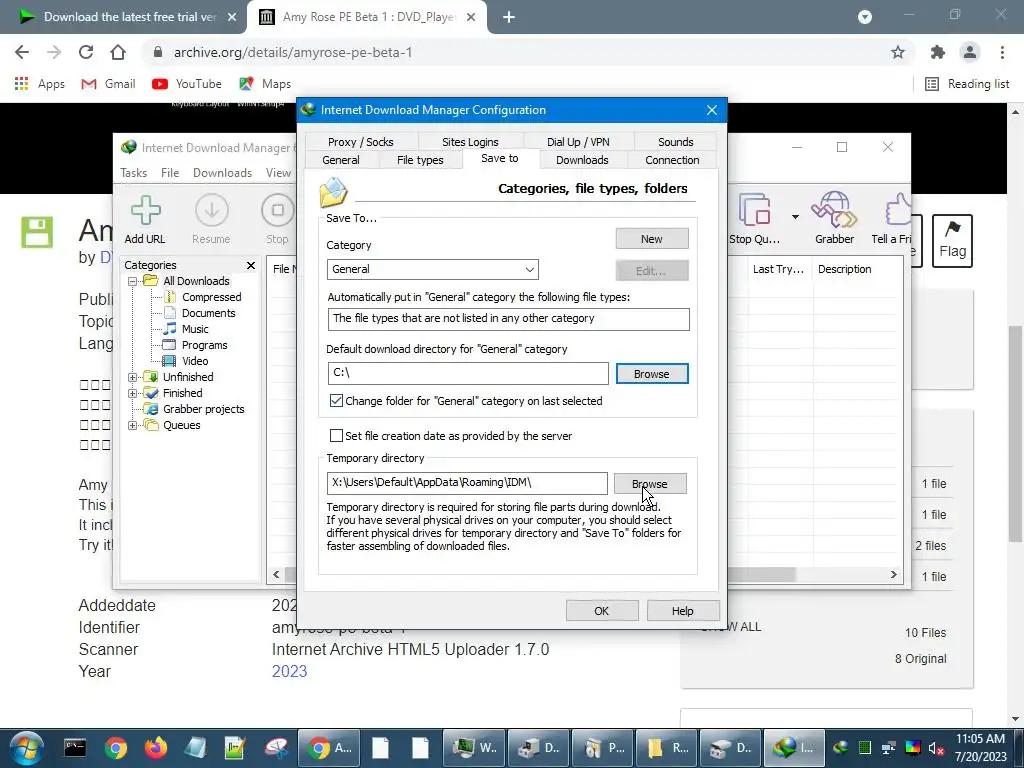
Task: Switch to the General tab
Action: coord(341,160)
